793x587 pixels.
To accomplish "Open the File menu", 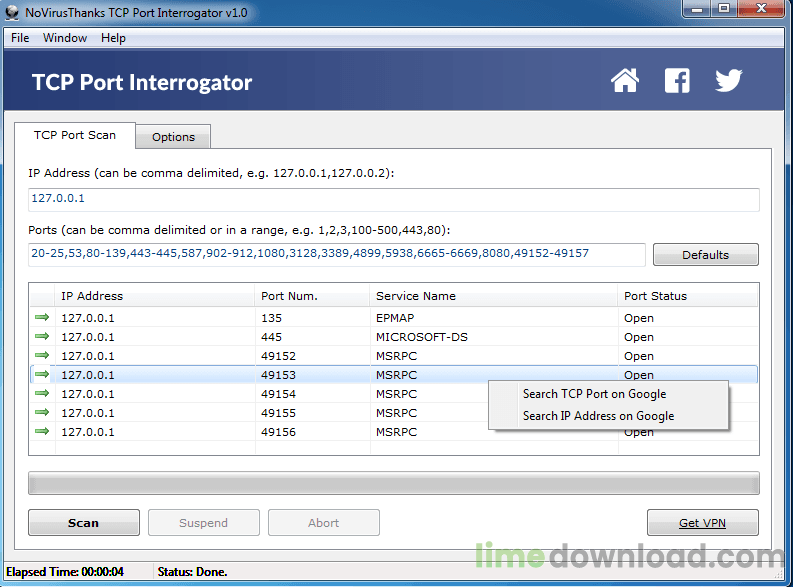I will (x=20, y=38).
